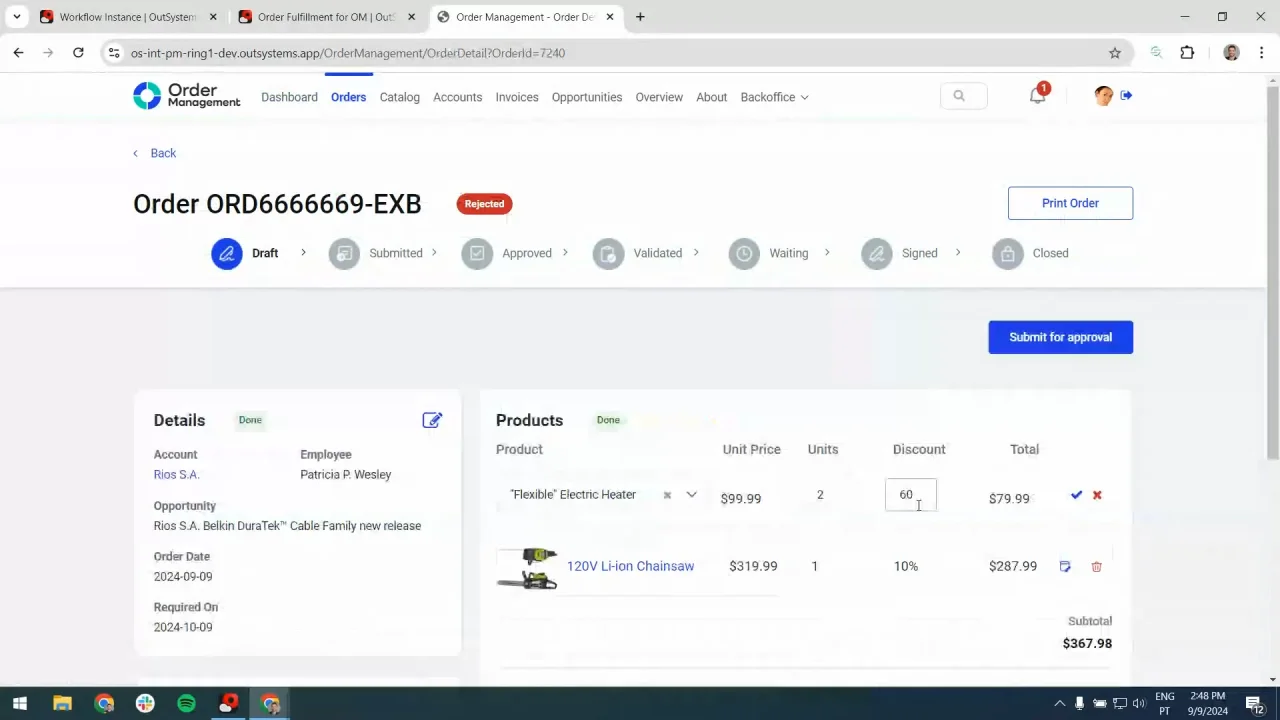The width and height of the screenshot is (1280, 720).
Task: Go Back to the orders list
Action: pos(154,153)
